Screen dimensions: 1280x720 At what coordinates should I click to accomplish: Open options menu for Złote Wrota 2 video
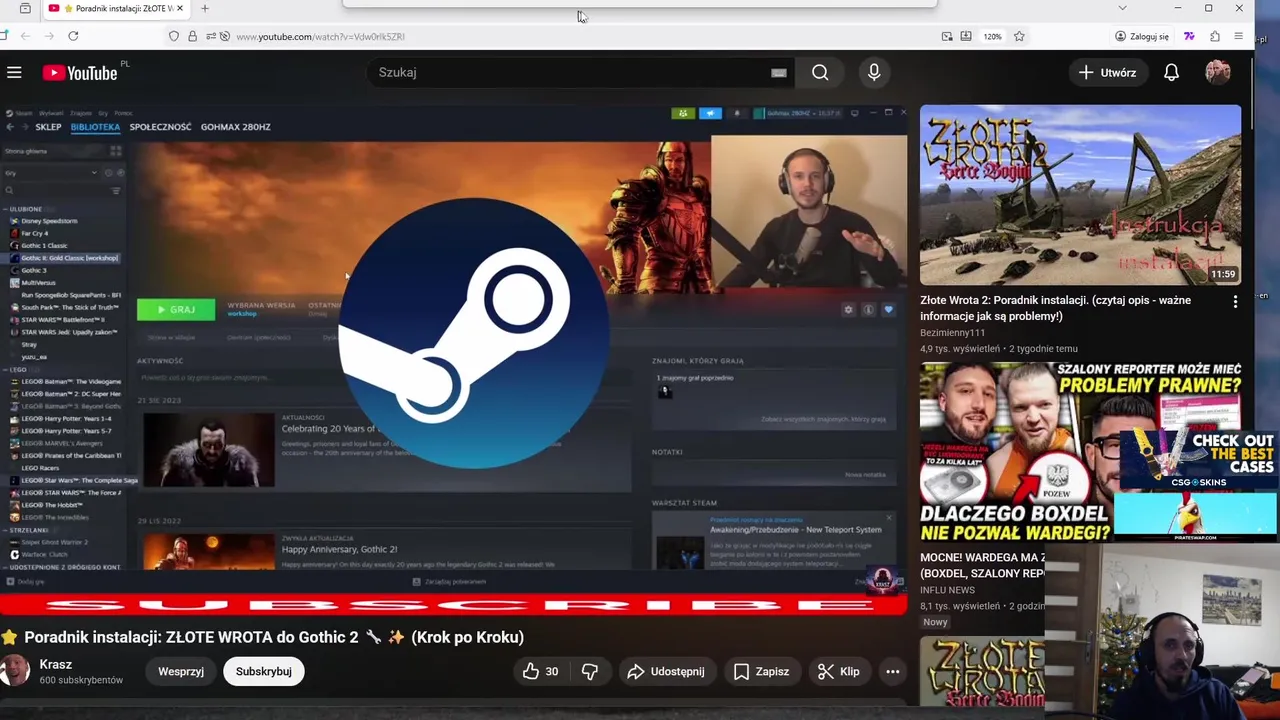[1235, 301]
